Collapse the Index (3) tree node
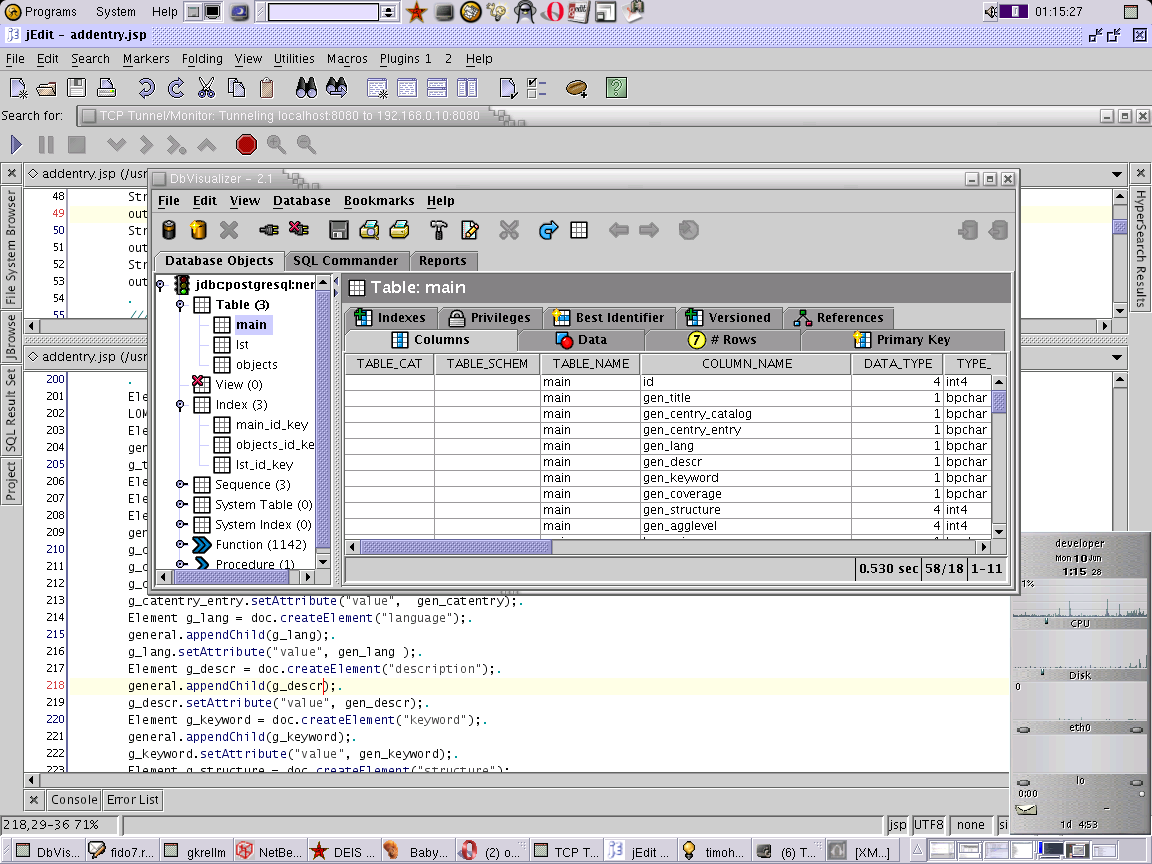1152x864 pixels. tap(180, 405)
